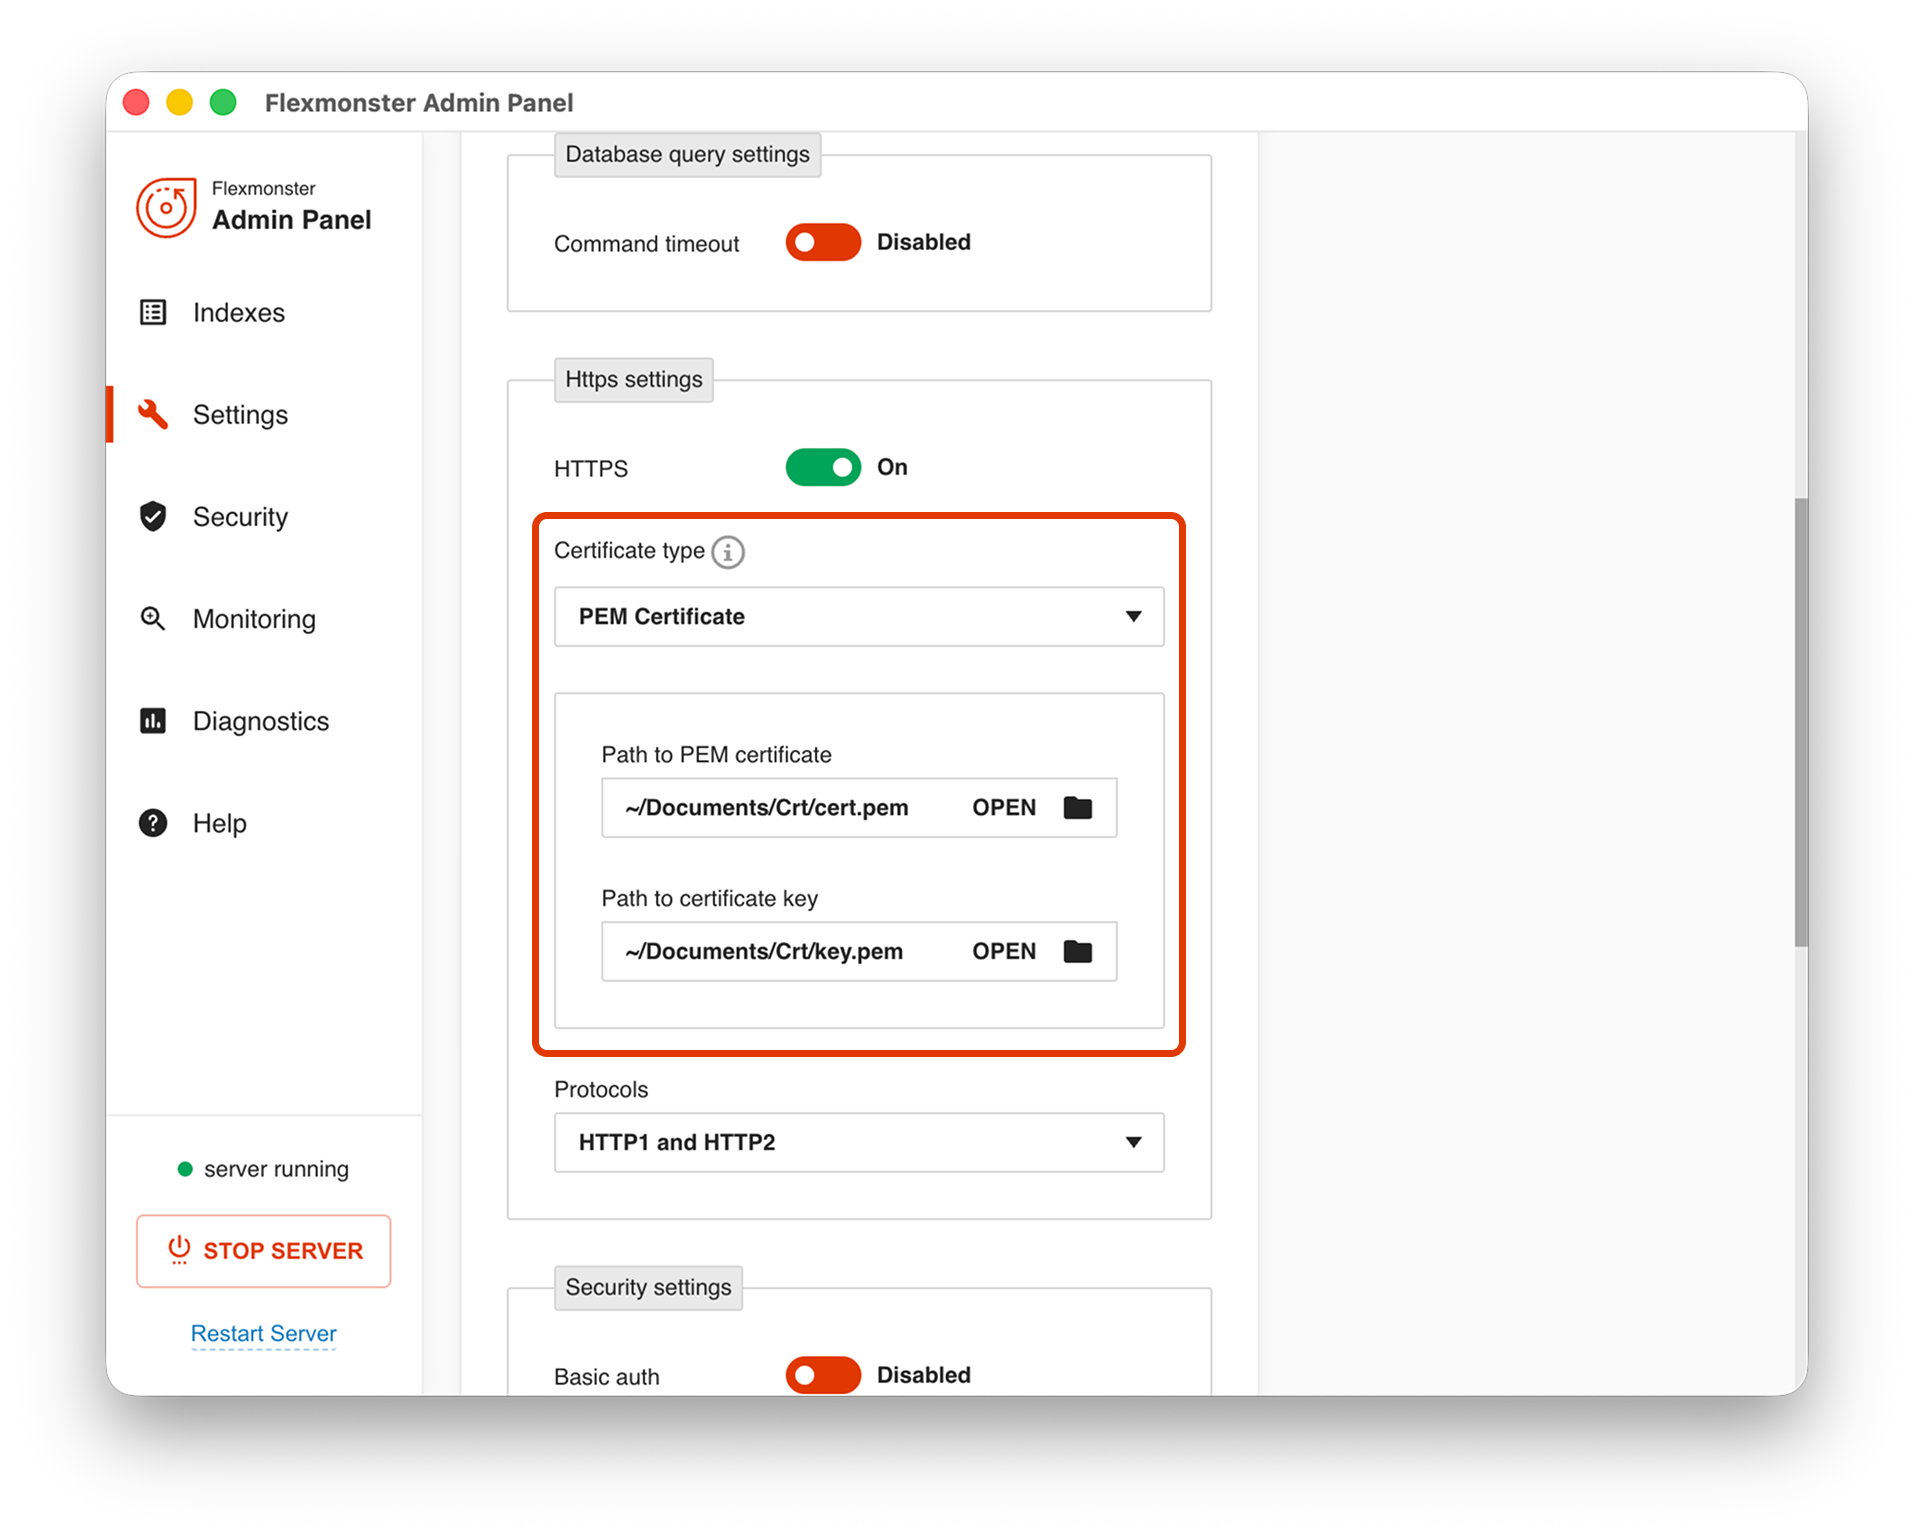The image size is (1914, 1536).
Task: Click OPEN for certificate key path
Action: pyautogui.click(x=1004, y=951)
